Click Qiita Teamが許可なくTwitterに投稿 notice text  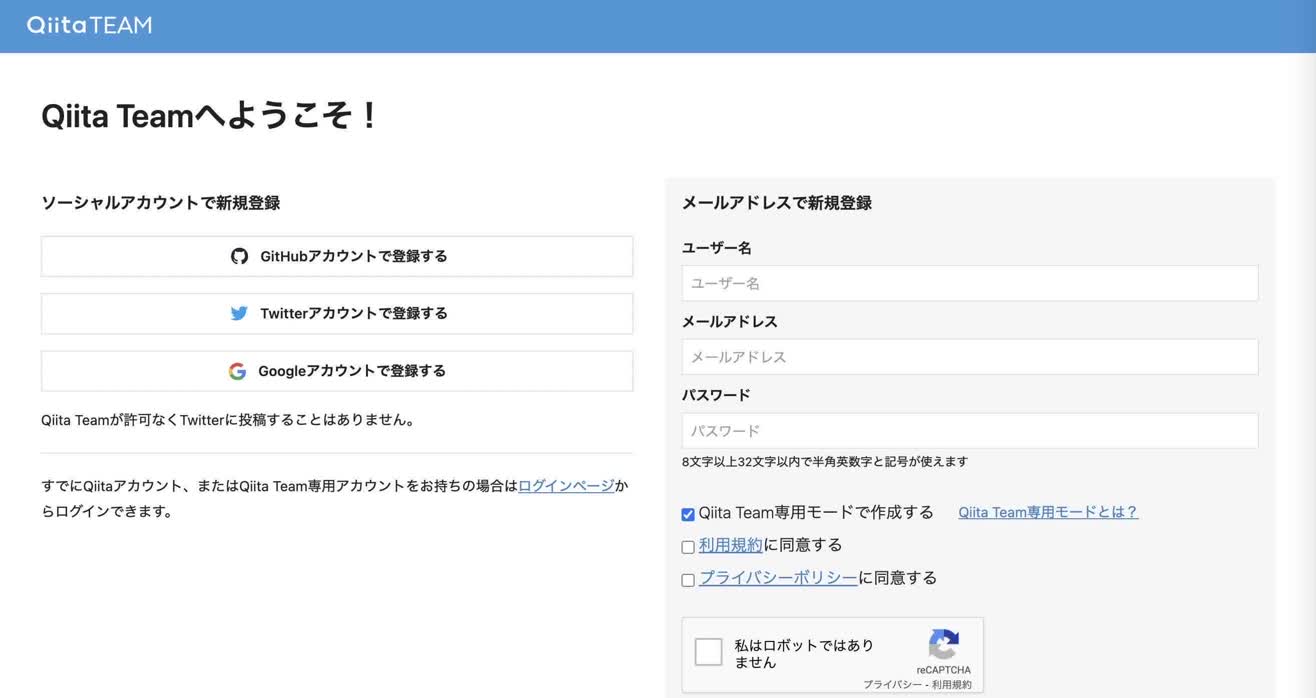click(x=228, y=420)
